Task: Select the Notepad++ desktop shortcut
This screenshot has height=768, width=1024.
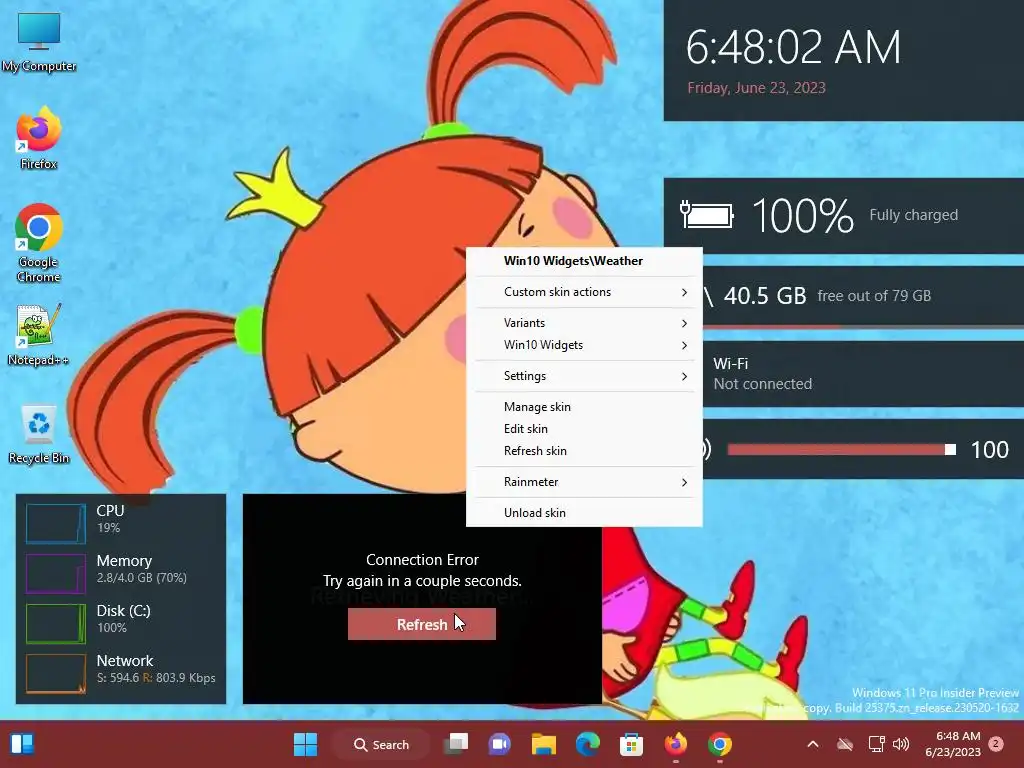Action: pos(39,335)
